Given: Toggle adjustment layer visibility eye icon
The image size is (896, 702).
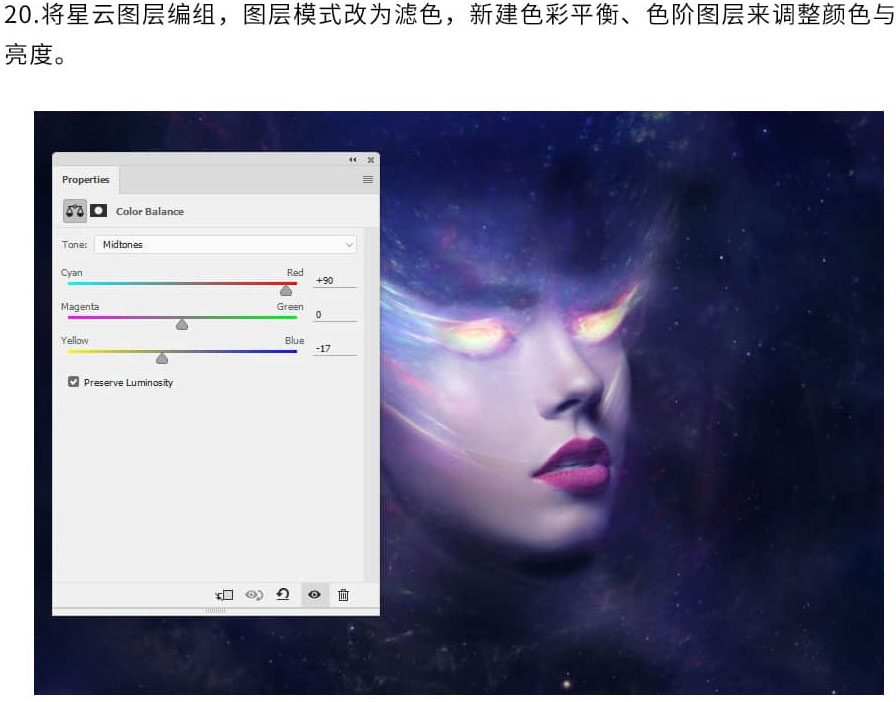Looking at the screenshot, I should (314, 595).
